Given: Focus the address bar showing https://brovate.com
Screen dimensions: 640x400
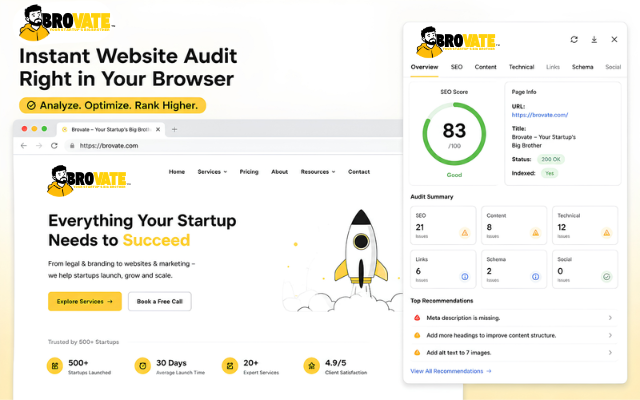Looking at the screenshot, I should (x=234, y=146).
